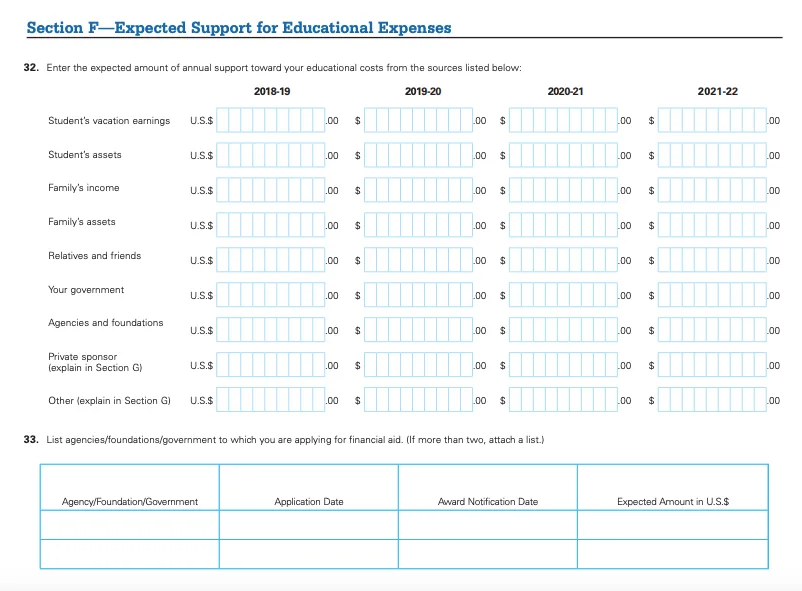Click the 2019-20 Other amount field
Screen dimensions: 802x591
(x=418, y=401)
